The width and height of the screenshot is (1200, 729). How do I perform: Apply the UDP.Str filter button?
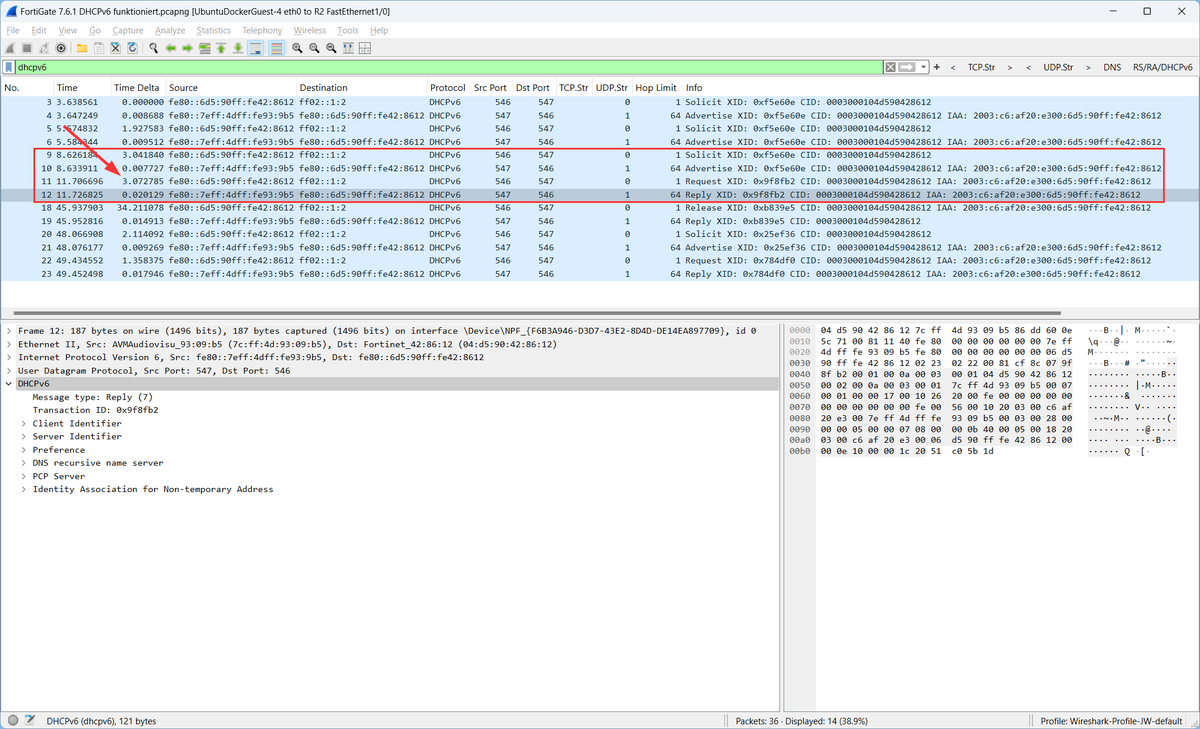(1057, 67)
